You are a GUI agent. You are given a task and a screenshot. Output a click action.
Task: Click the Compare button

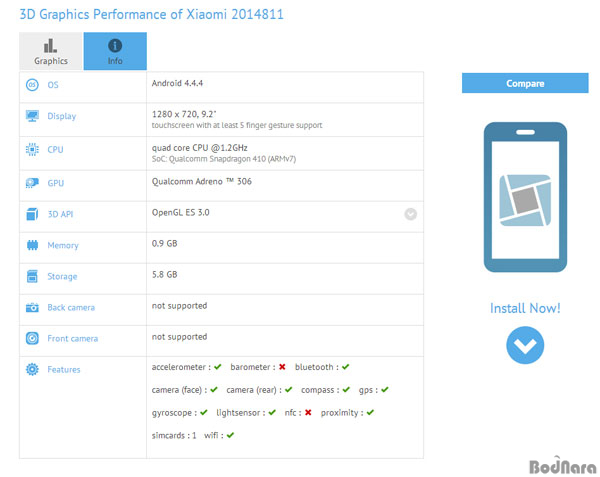525,83
